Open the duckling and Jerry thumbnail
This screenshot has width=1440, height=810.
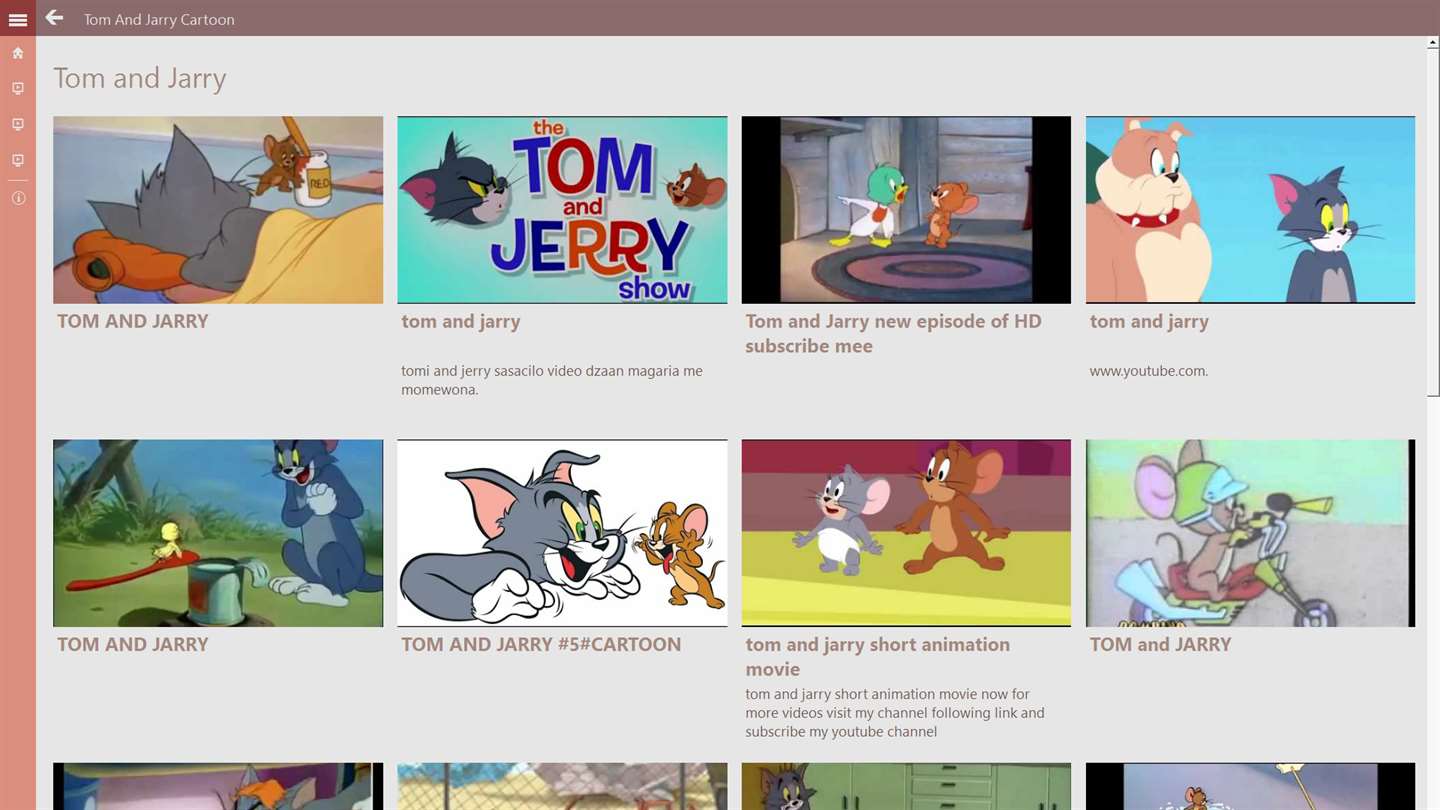[906, 210]
